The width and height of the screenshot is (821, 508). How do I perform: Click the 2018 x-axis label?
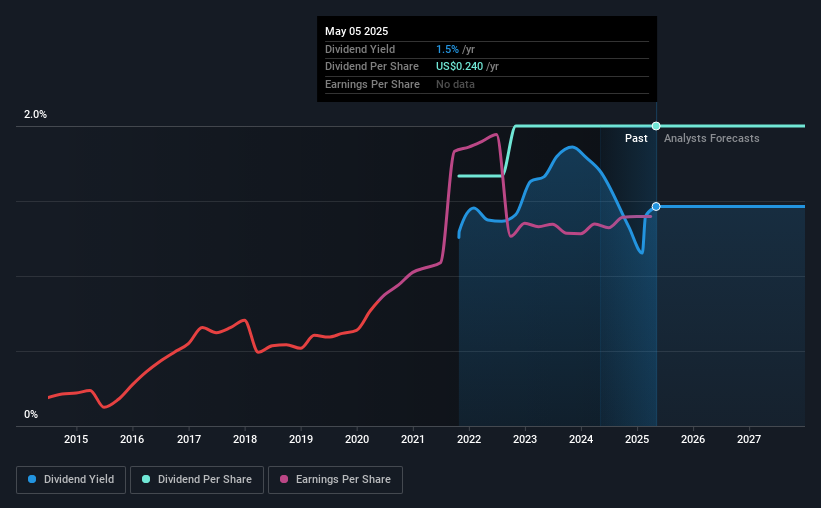[x=245, y=439]
